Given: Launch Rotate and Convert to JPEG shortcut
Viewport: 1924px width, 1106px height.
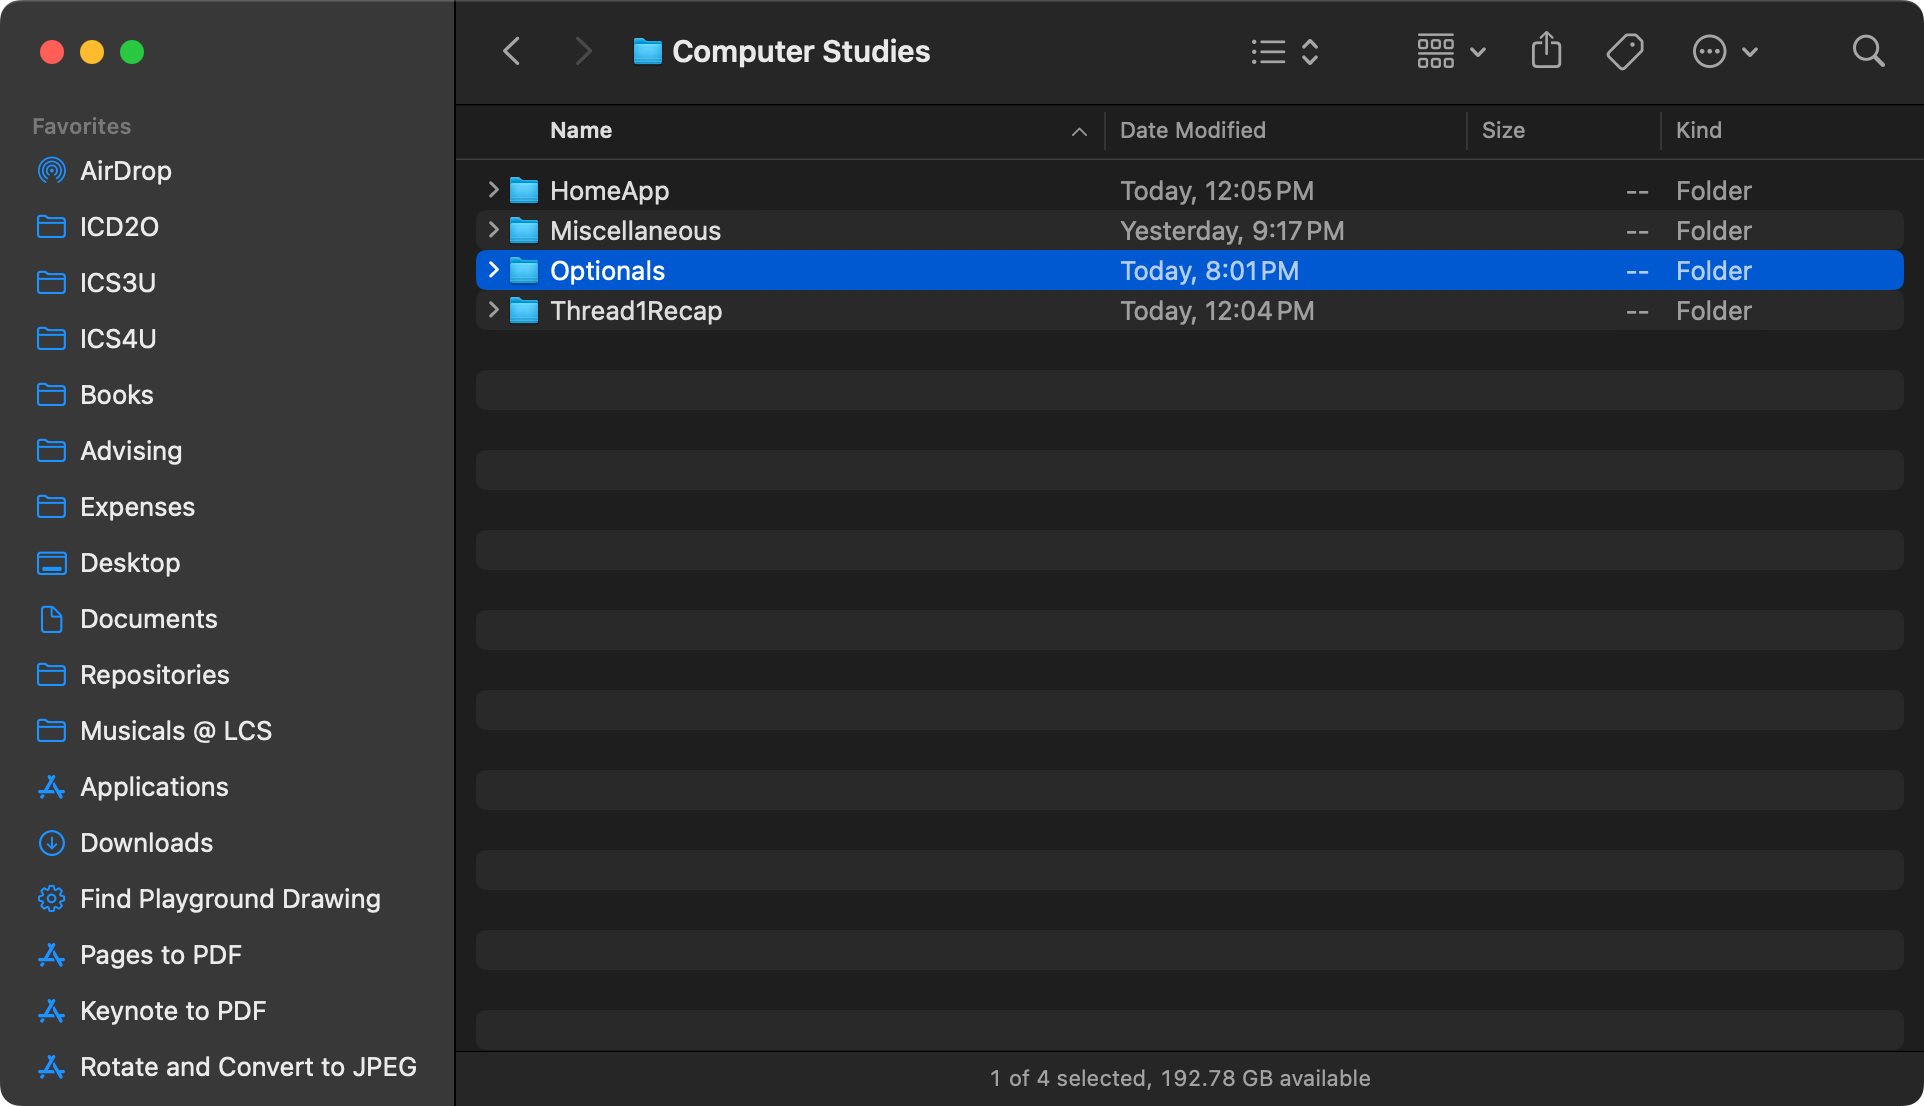Looking at the screenshot, I should coord(248,1066).
